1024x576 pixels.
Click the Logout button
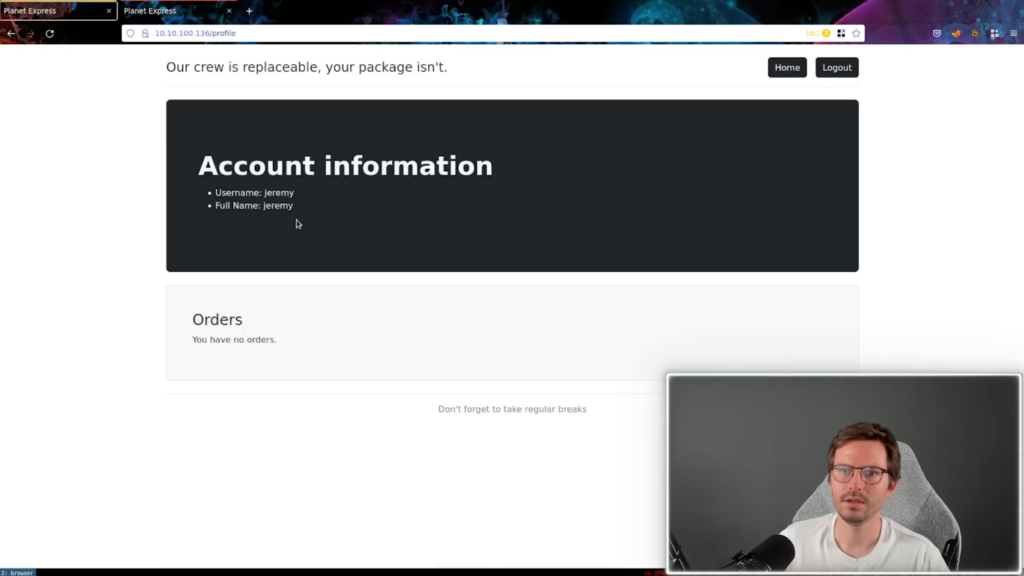pos(837,67)
